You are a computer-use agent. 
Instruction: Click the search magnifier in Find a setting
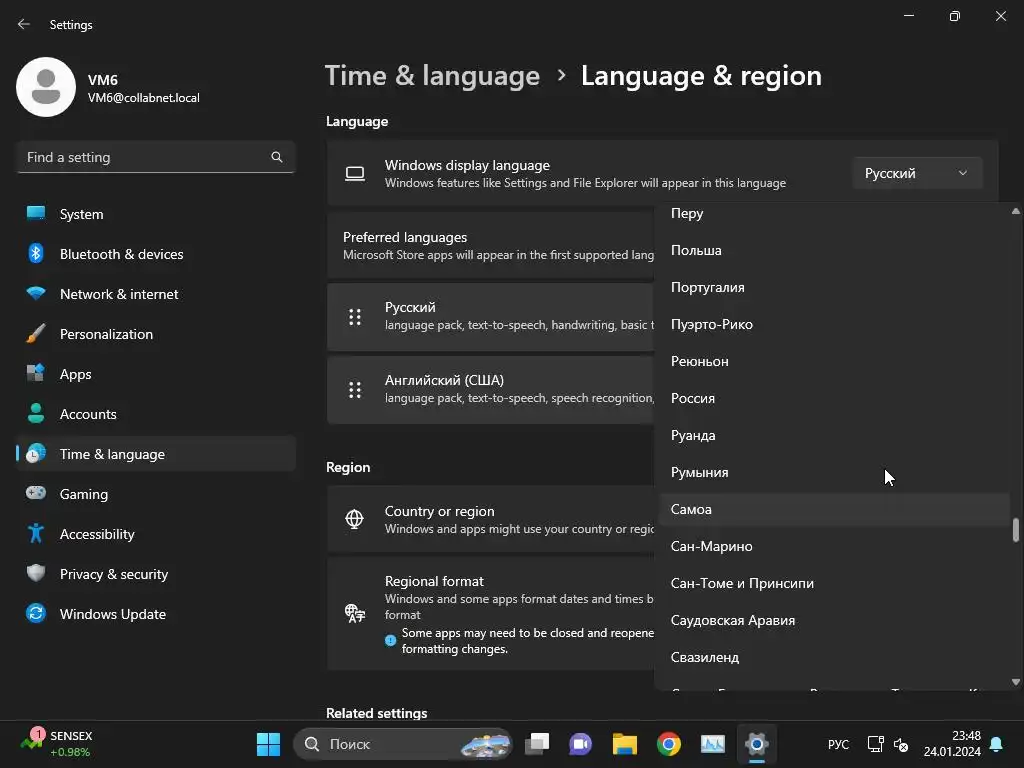277,157
